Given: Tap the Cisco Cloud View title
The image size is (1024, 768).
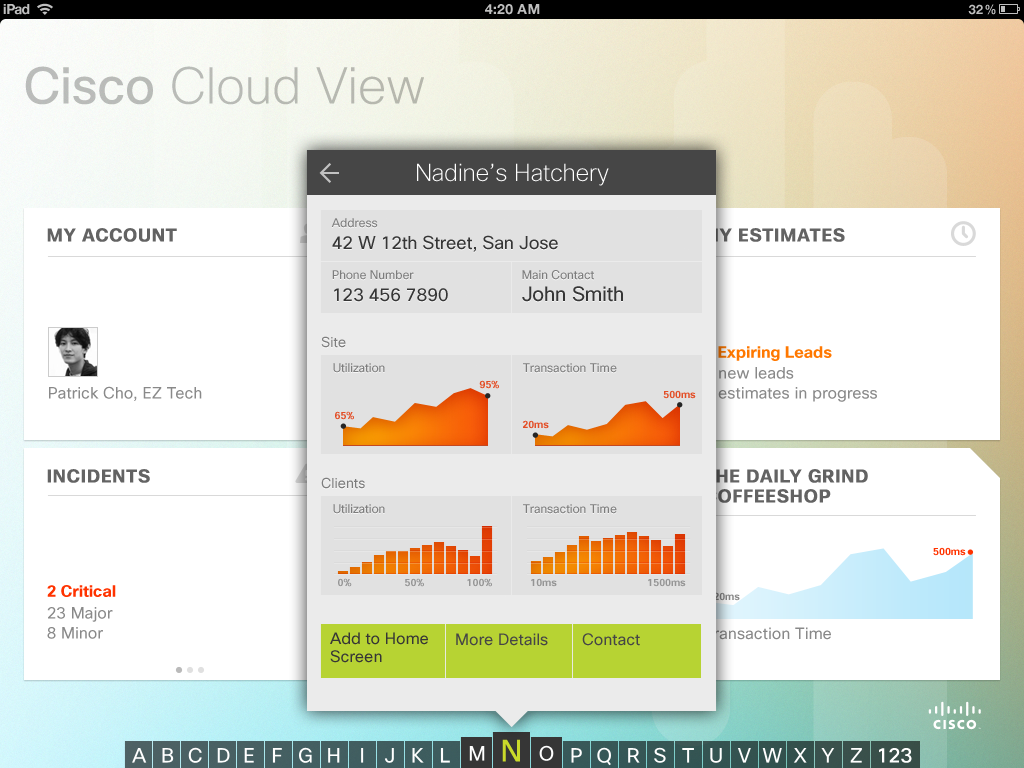Looking at the screenshot, I should tap(225, 86).
